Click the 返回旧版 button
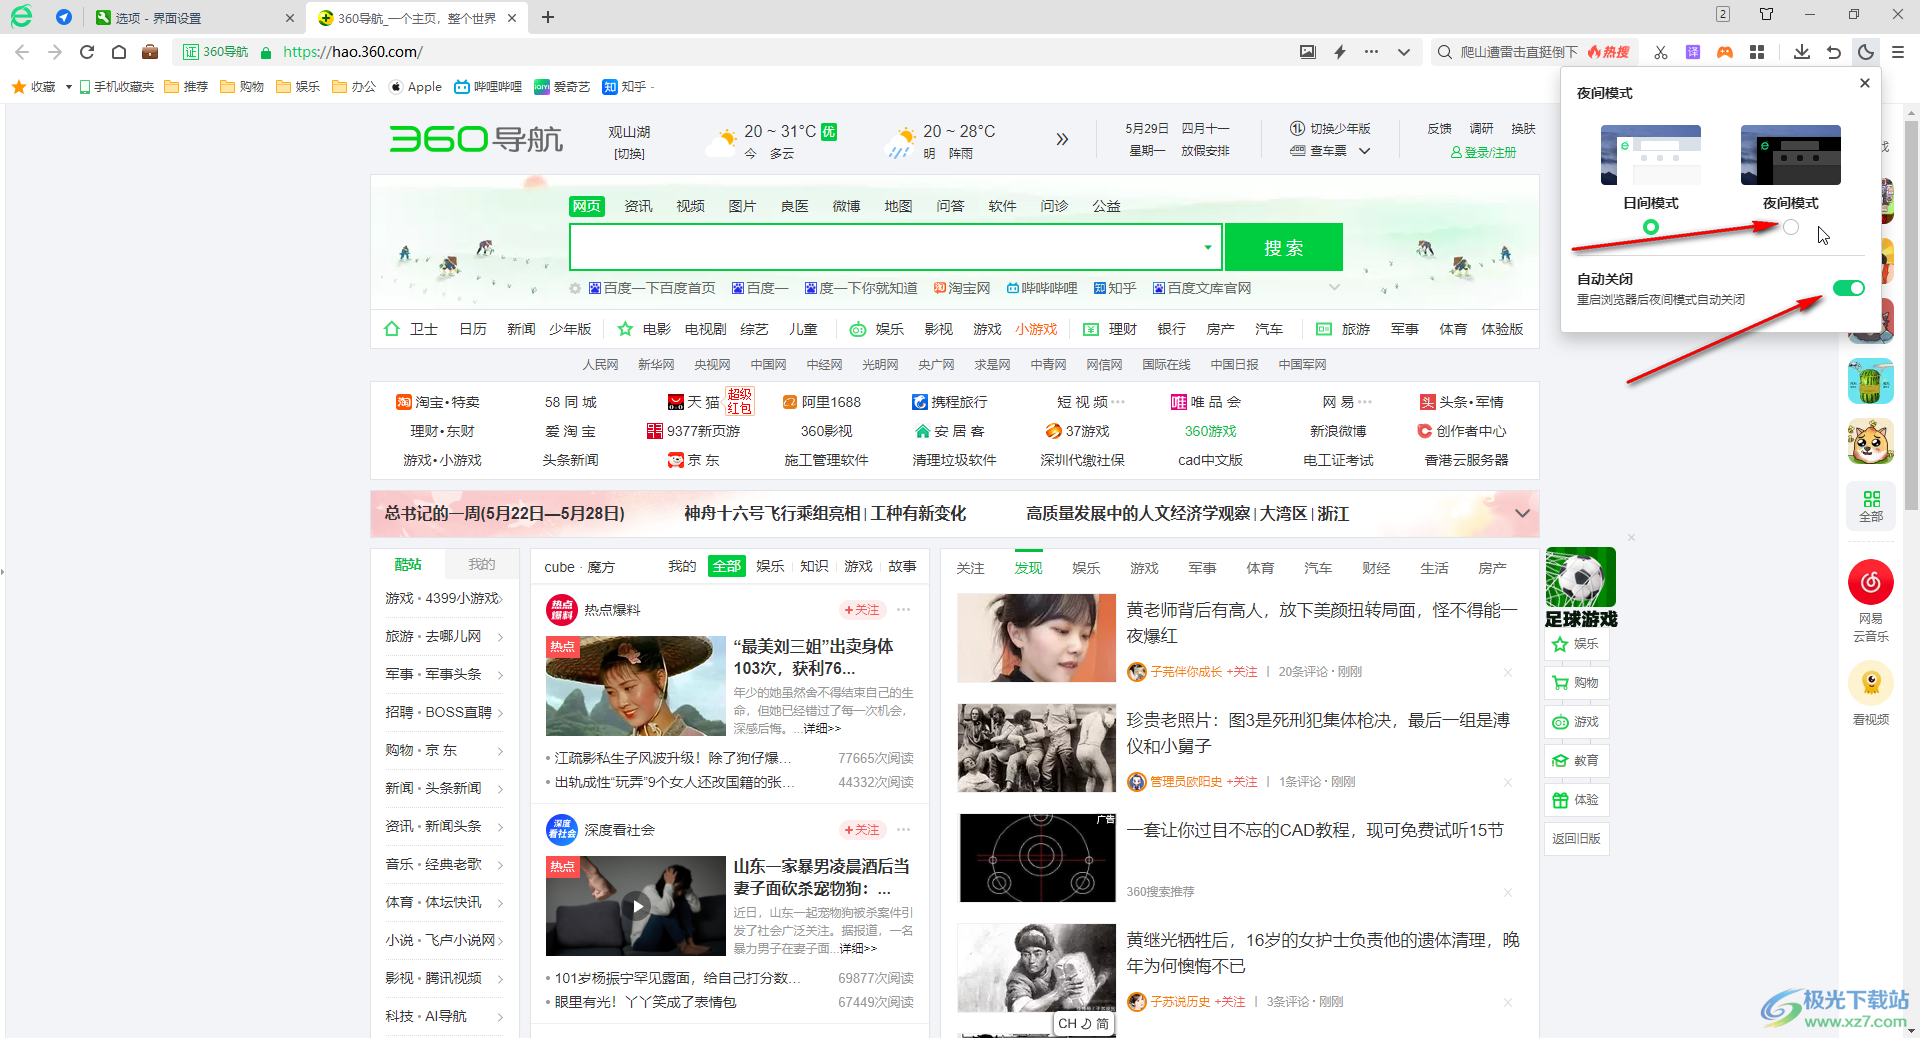The width and height of the screenshot is (1920, 1038). pos(1576,839)
